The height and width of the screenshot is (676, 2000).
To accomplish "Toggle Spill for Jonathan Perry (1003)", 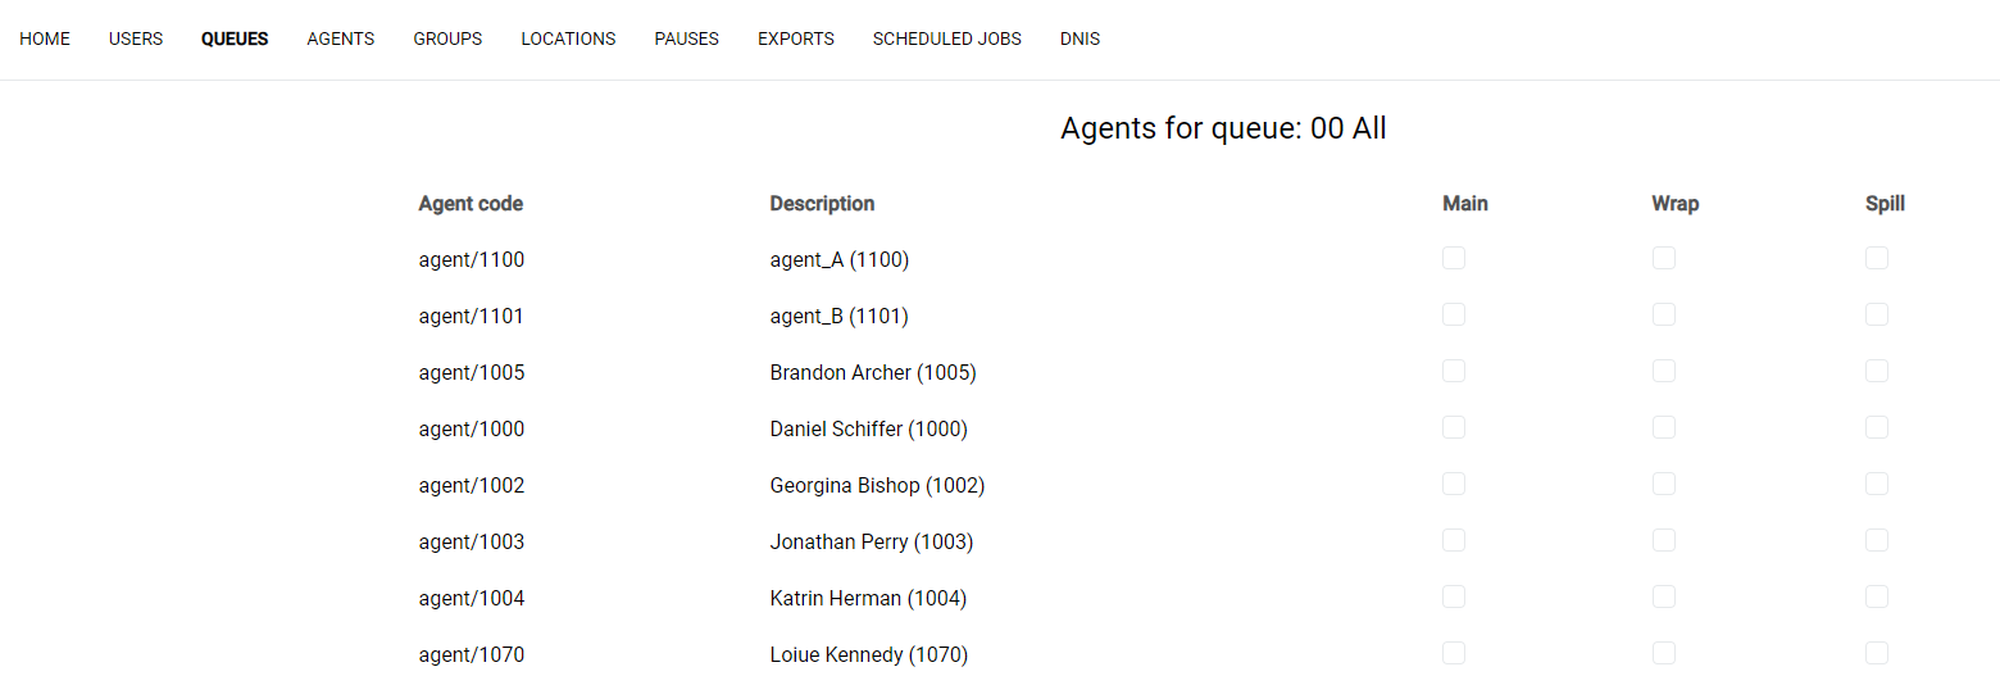I will [x=1876, y=541].
